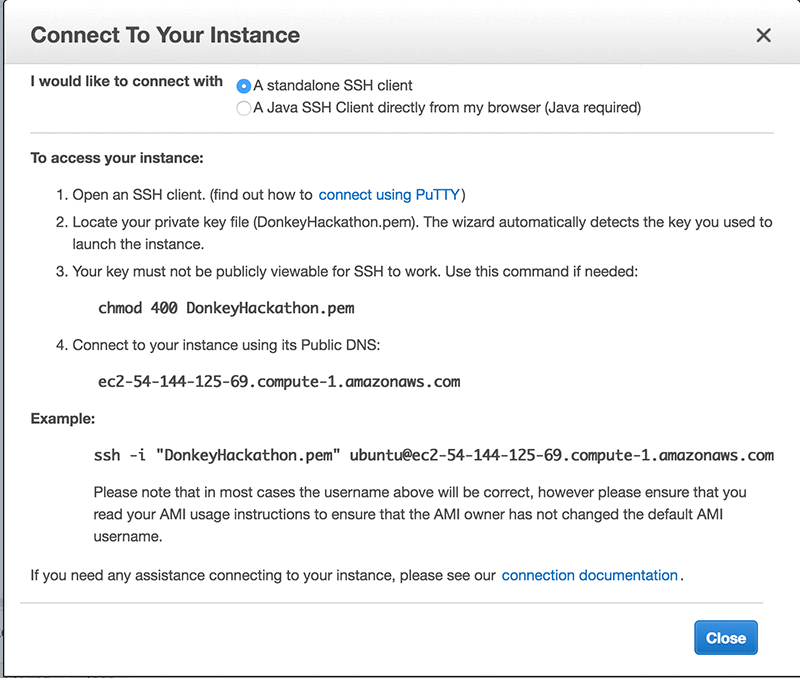Open the connect using PuTTY link
The image size is (800, 678).
pos(391,195)
